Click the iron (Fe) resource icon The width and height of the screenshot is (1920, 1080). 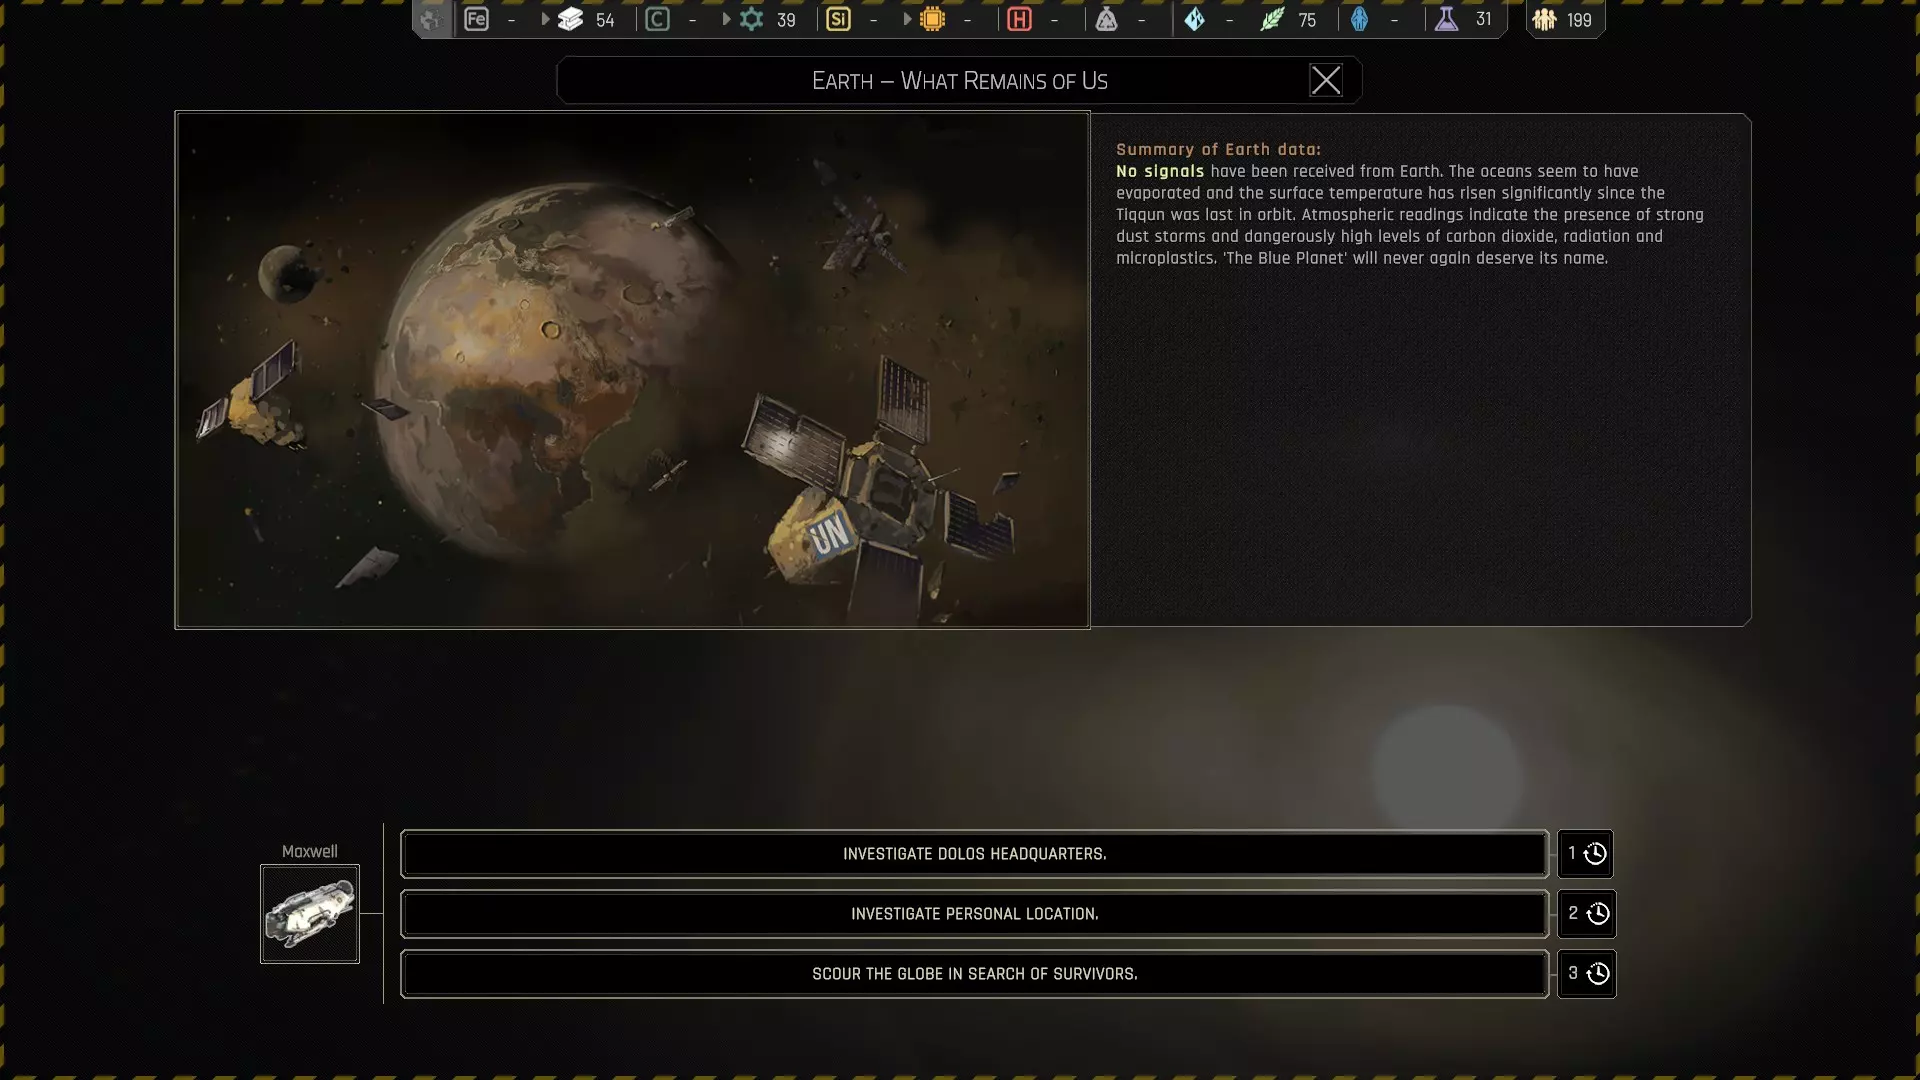tap(476, 19)
